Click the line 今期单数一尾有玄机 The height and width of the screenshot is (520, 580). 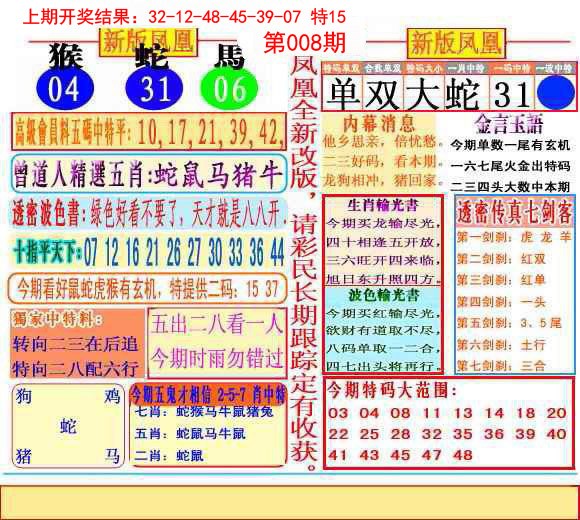coord(510,145)
